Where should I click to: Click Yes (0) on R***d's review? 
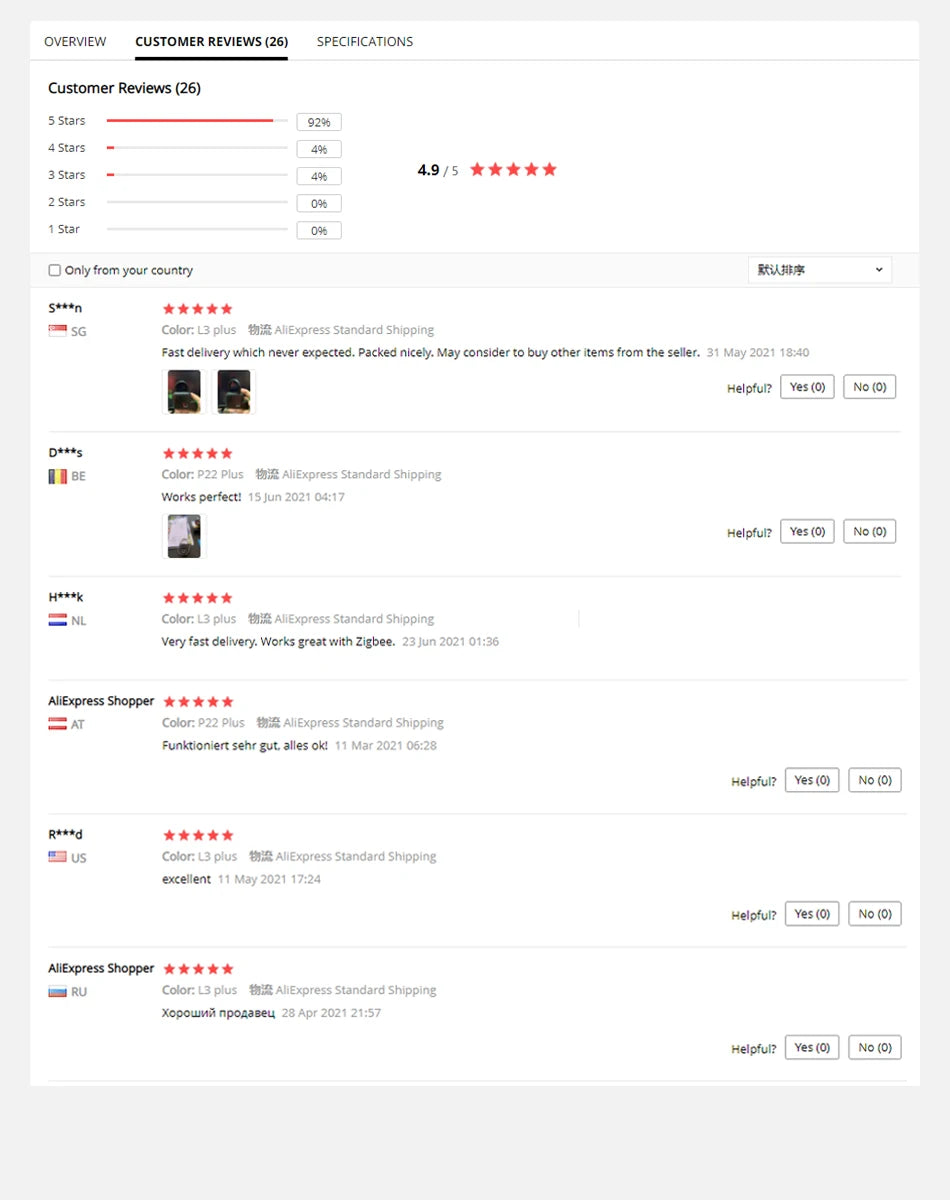click(812, 914)
